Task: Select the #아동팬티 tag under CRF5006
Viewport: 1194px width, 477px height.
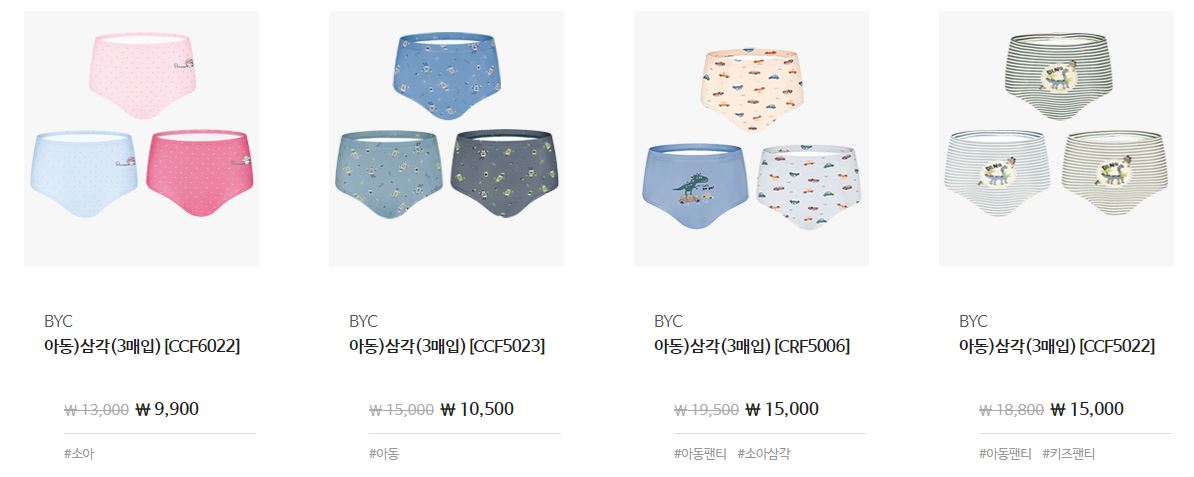Action: (x=700, y=454)
